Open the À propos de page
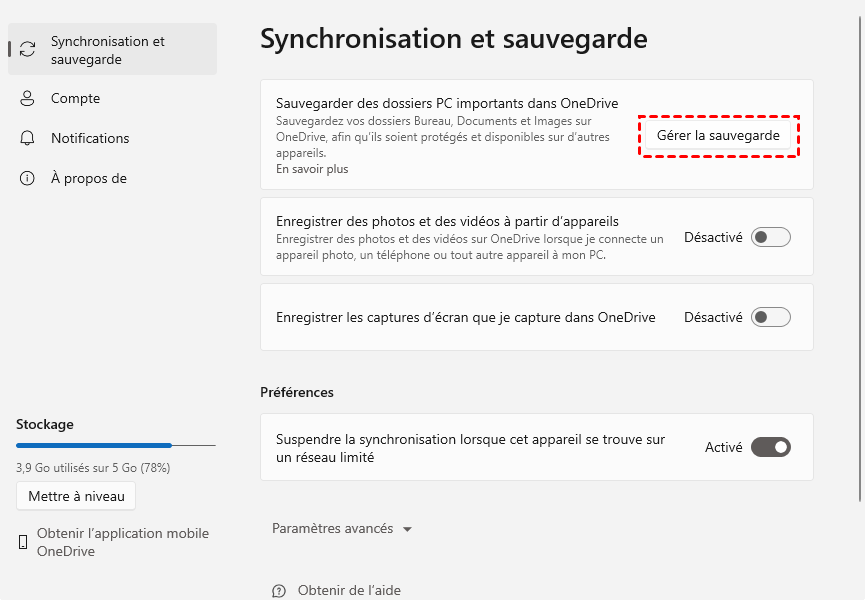This screenshot has height=600, width=865. pyautogui.click(x=88, y=179)
